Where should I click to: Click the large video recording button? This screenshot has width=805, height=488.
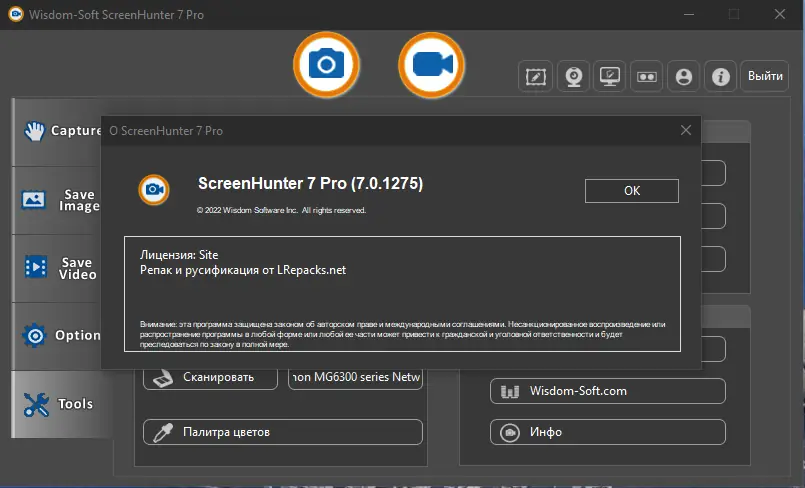coord(431,65)
